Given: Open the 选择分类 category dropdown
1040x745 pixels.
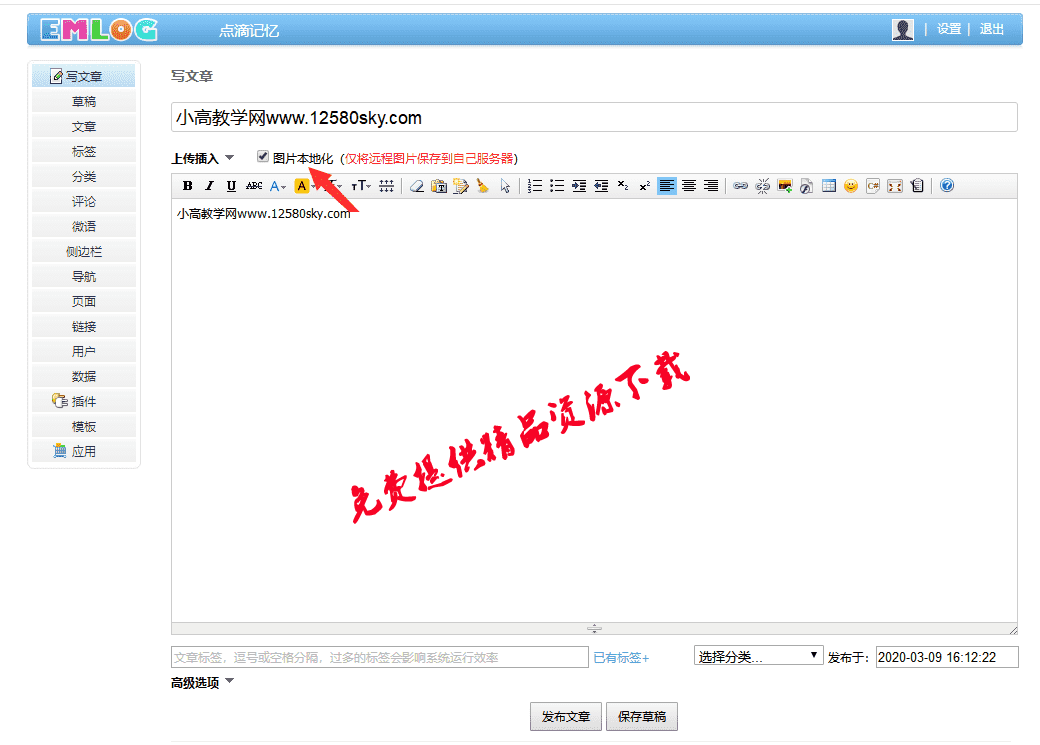Looking at the screenshot, I should point(757,656).
